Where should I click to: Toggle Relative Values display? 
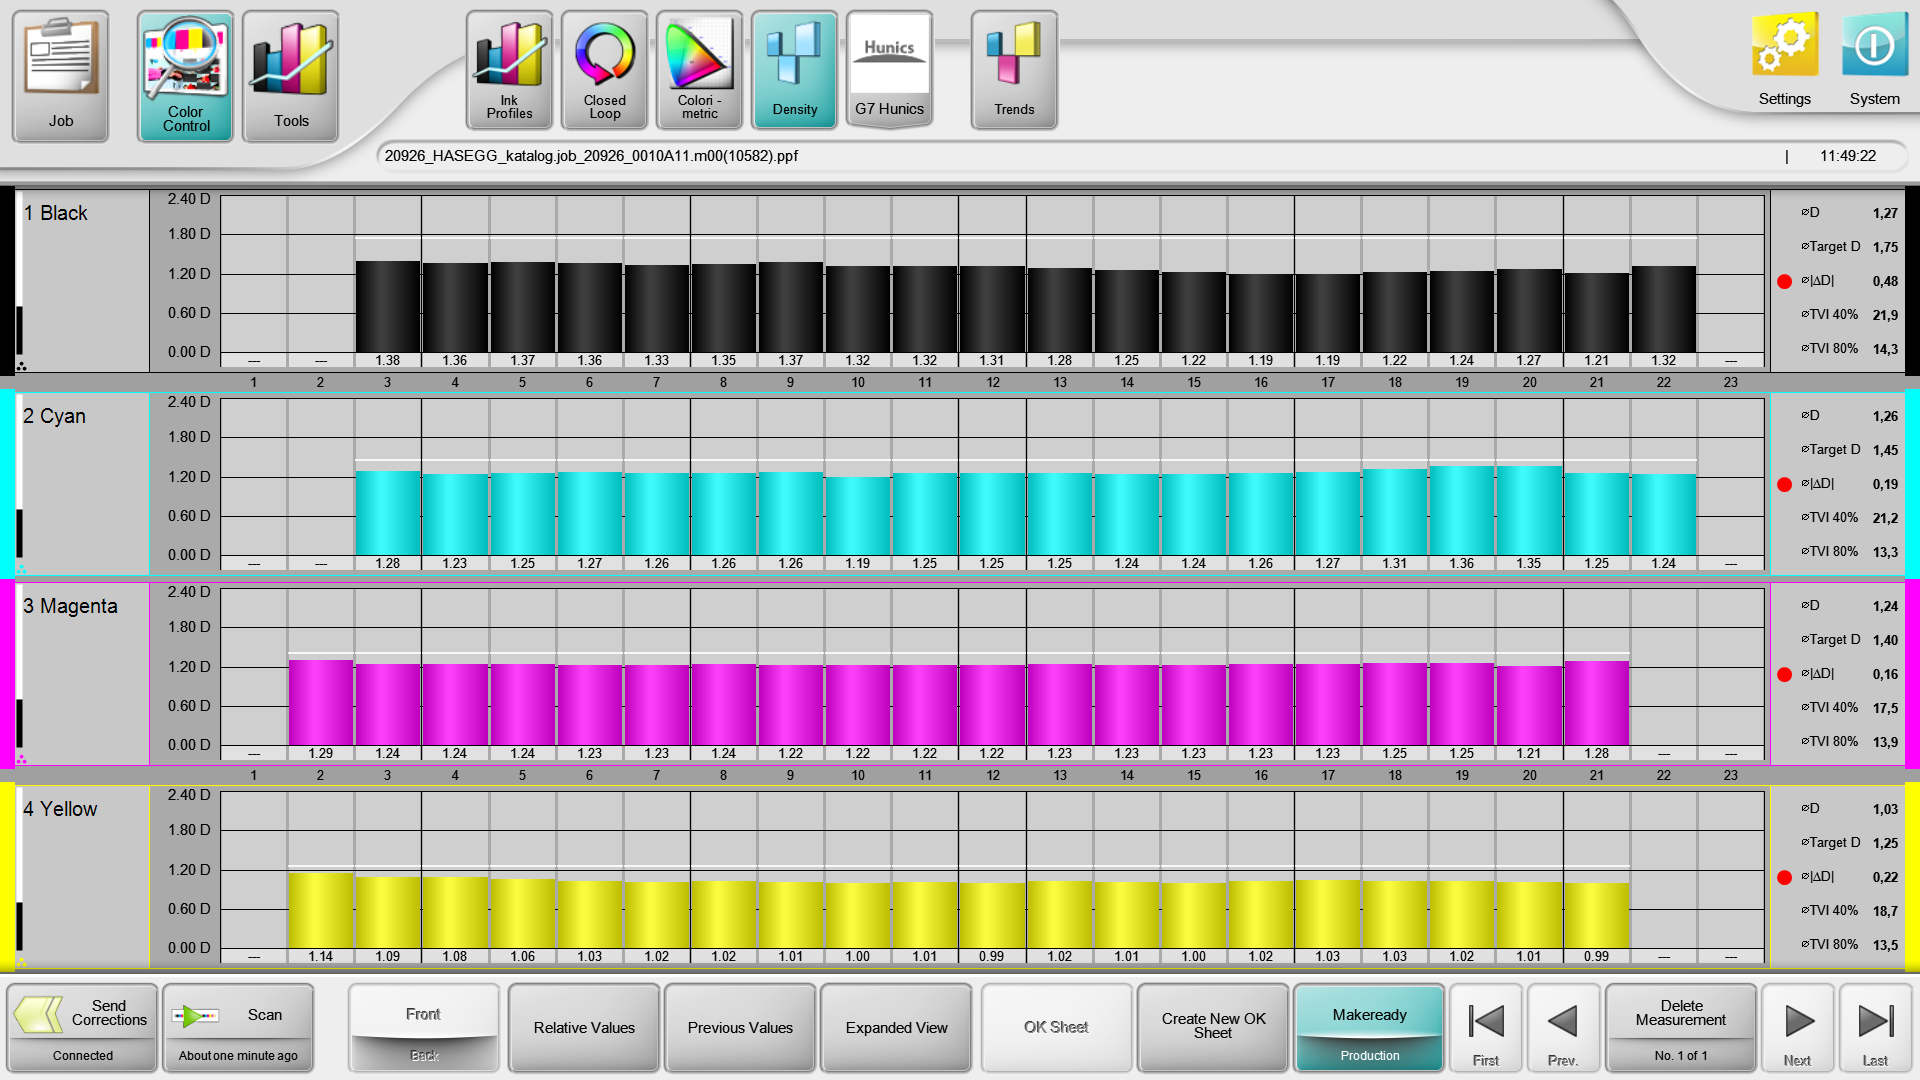pyautogui.click(x=584, y=1028)
